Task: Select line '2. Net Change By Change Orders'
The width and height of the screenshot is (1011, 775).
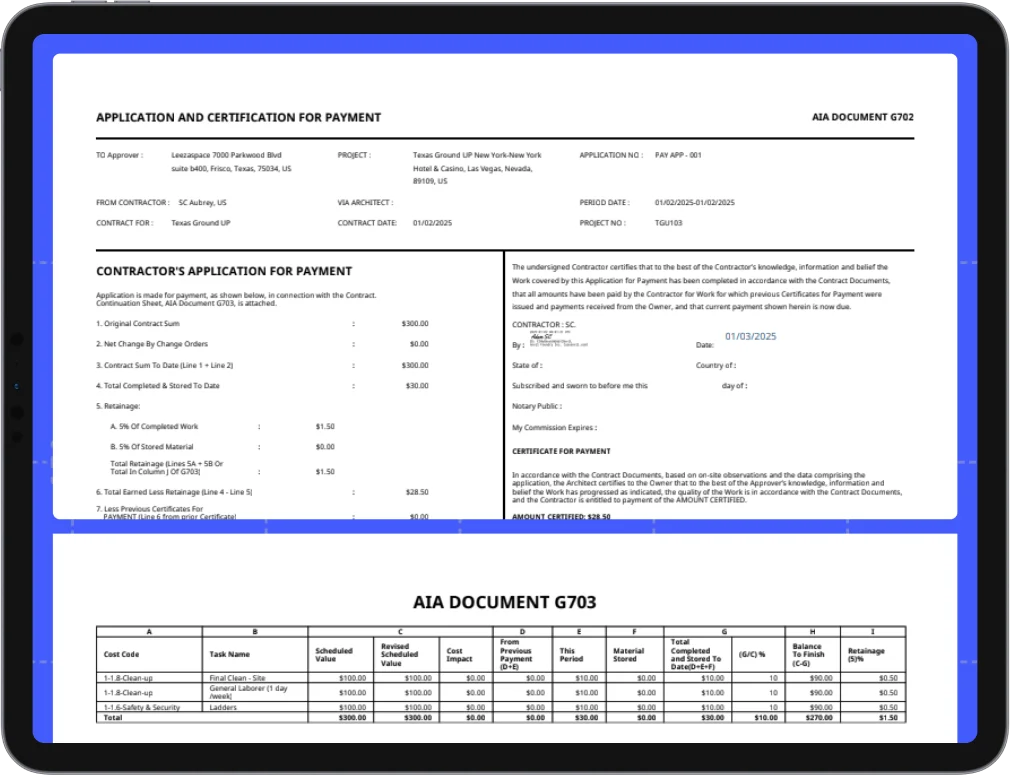Action: click(x=152, y=344)
